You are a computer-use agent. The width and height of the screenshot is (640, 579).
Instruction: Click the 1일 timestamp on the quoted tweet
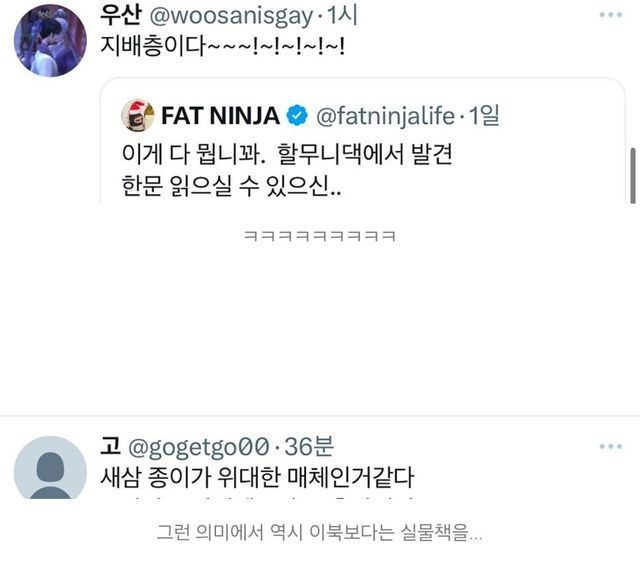point(480,116)
